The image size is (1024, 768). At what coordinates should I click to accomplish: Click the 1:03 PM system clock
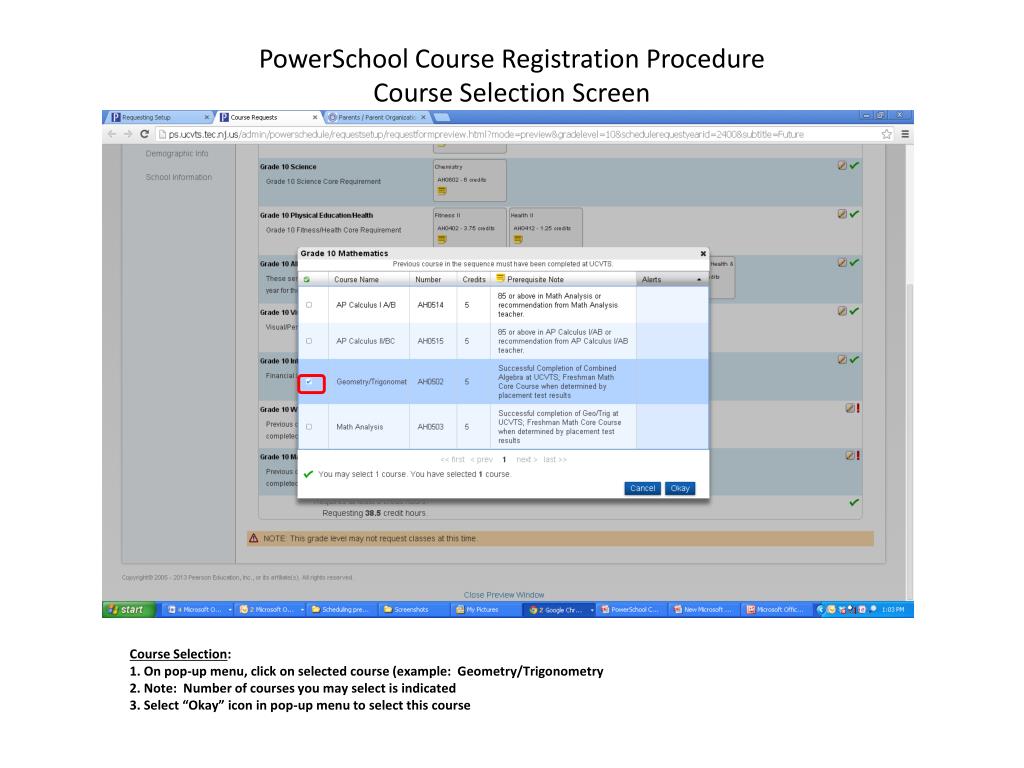(893, 609)
